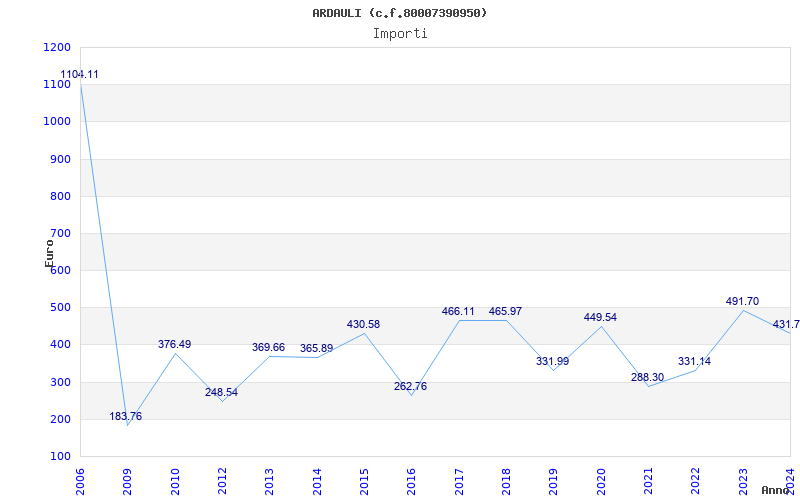Screen dimensions: 800x500
Task: Select the Importi subtitle text
Action: point(400,33)
